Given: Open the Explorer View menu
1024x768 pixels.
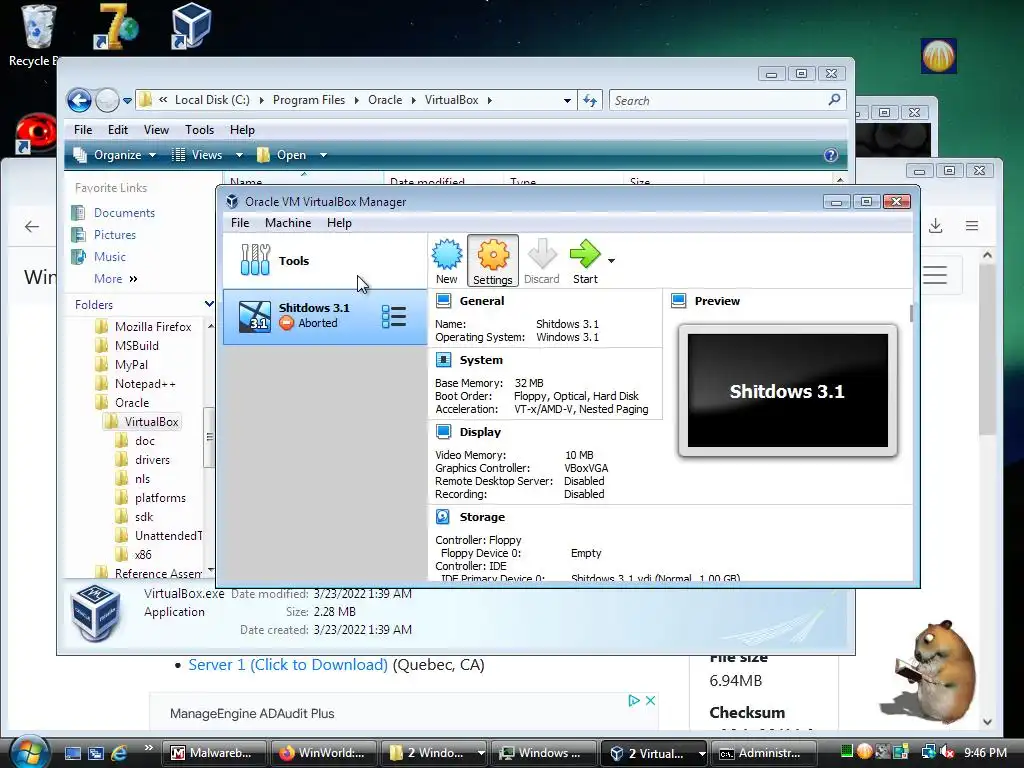Looking at the screenshot, I should tap(156, 129).
